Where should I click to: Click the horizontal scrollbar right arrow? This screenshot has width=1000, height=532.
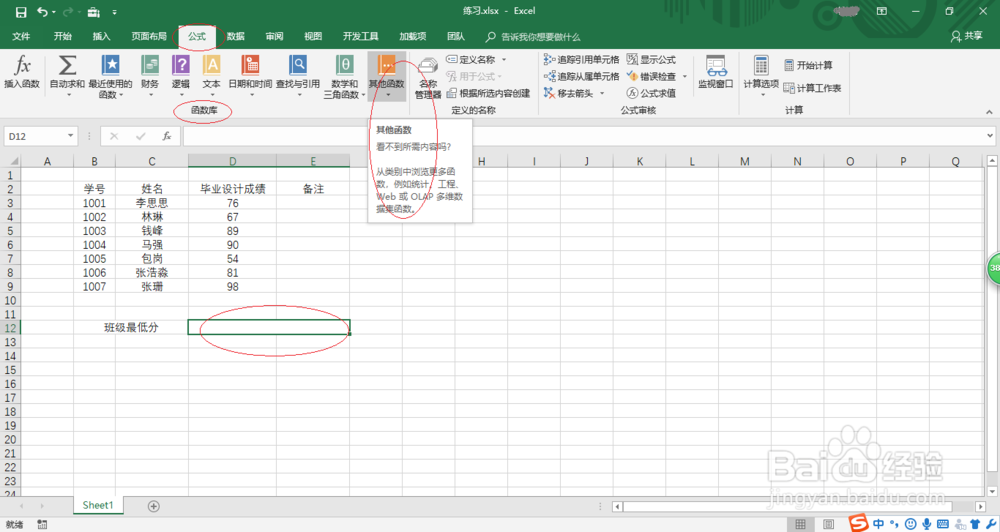(x=980, y=506)
